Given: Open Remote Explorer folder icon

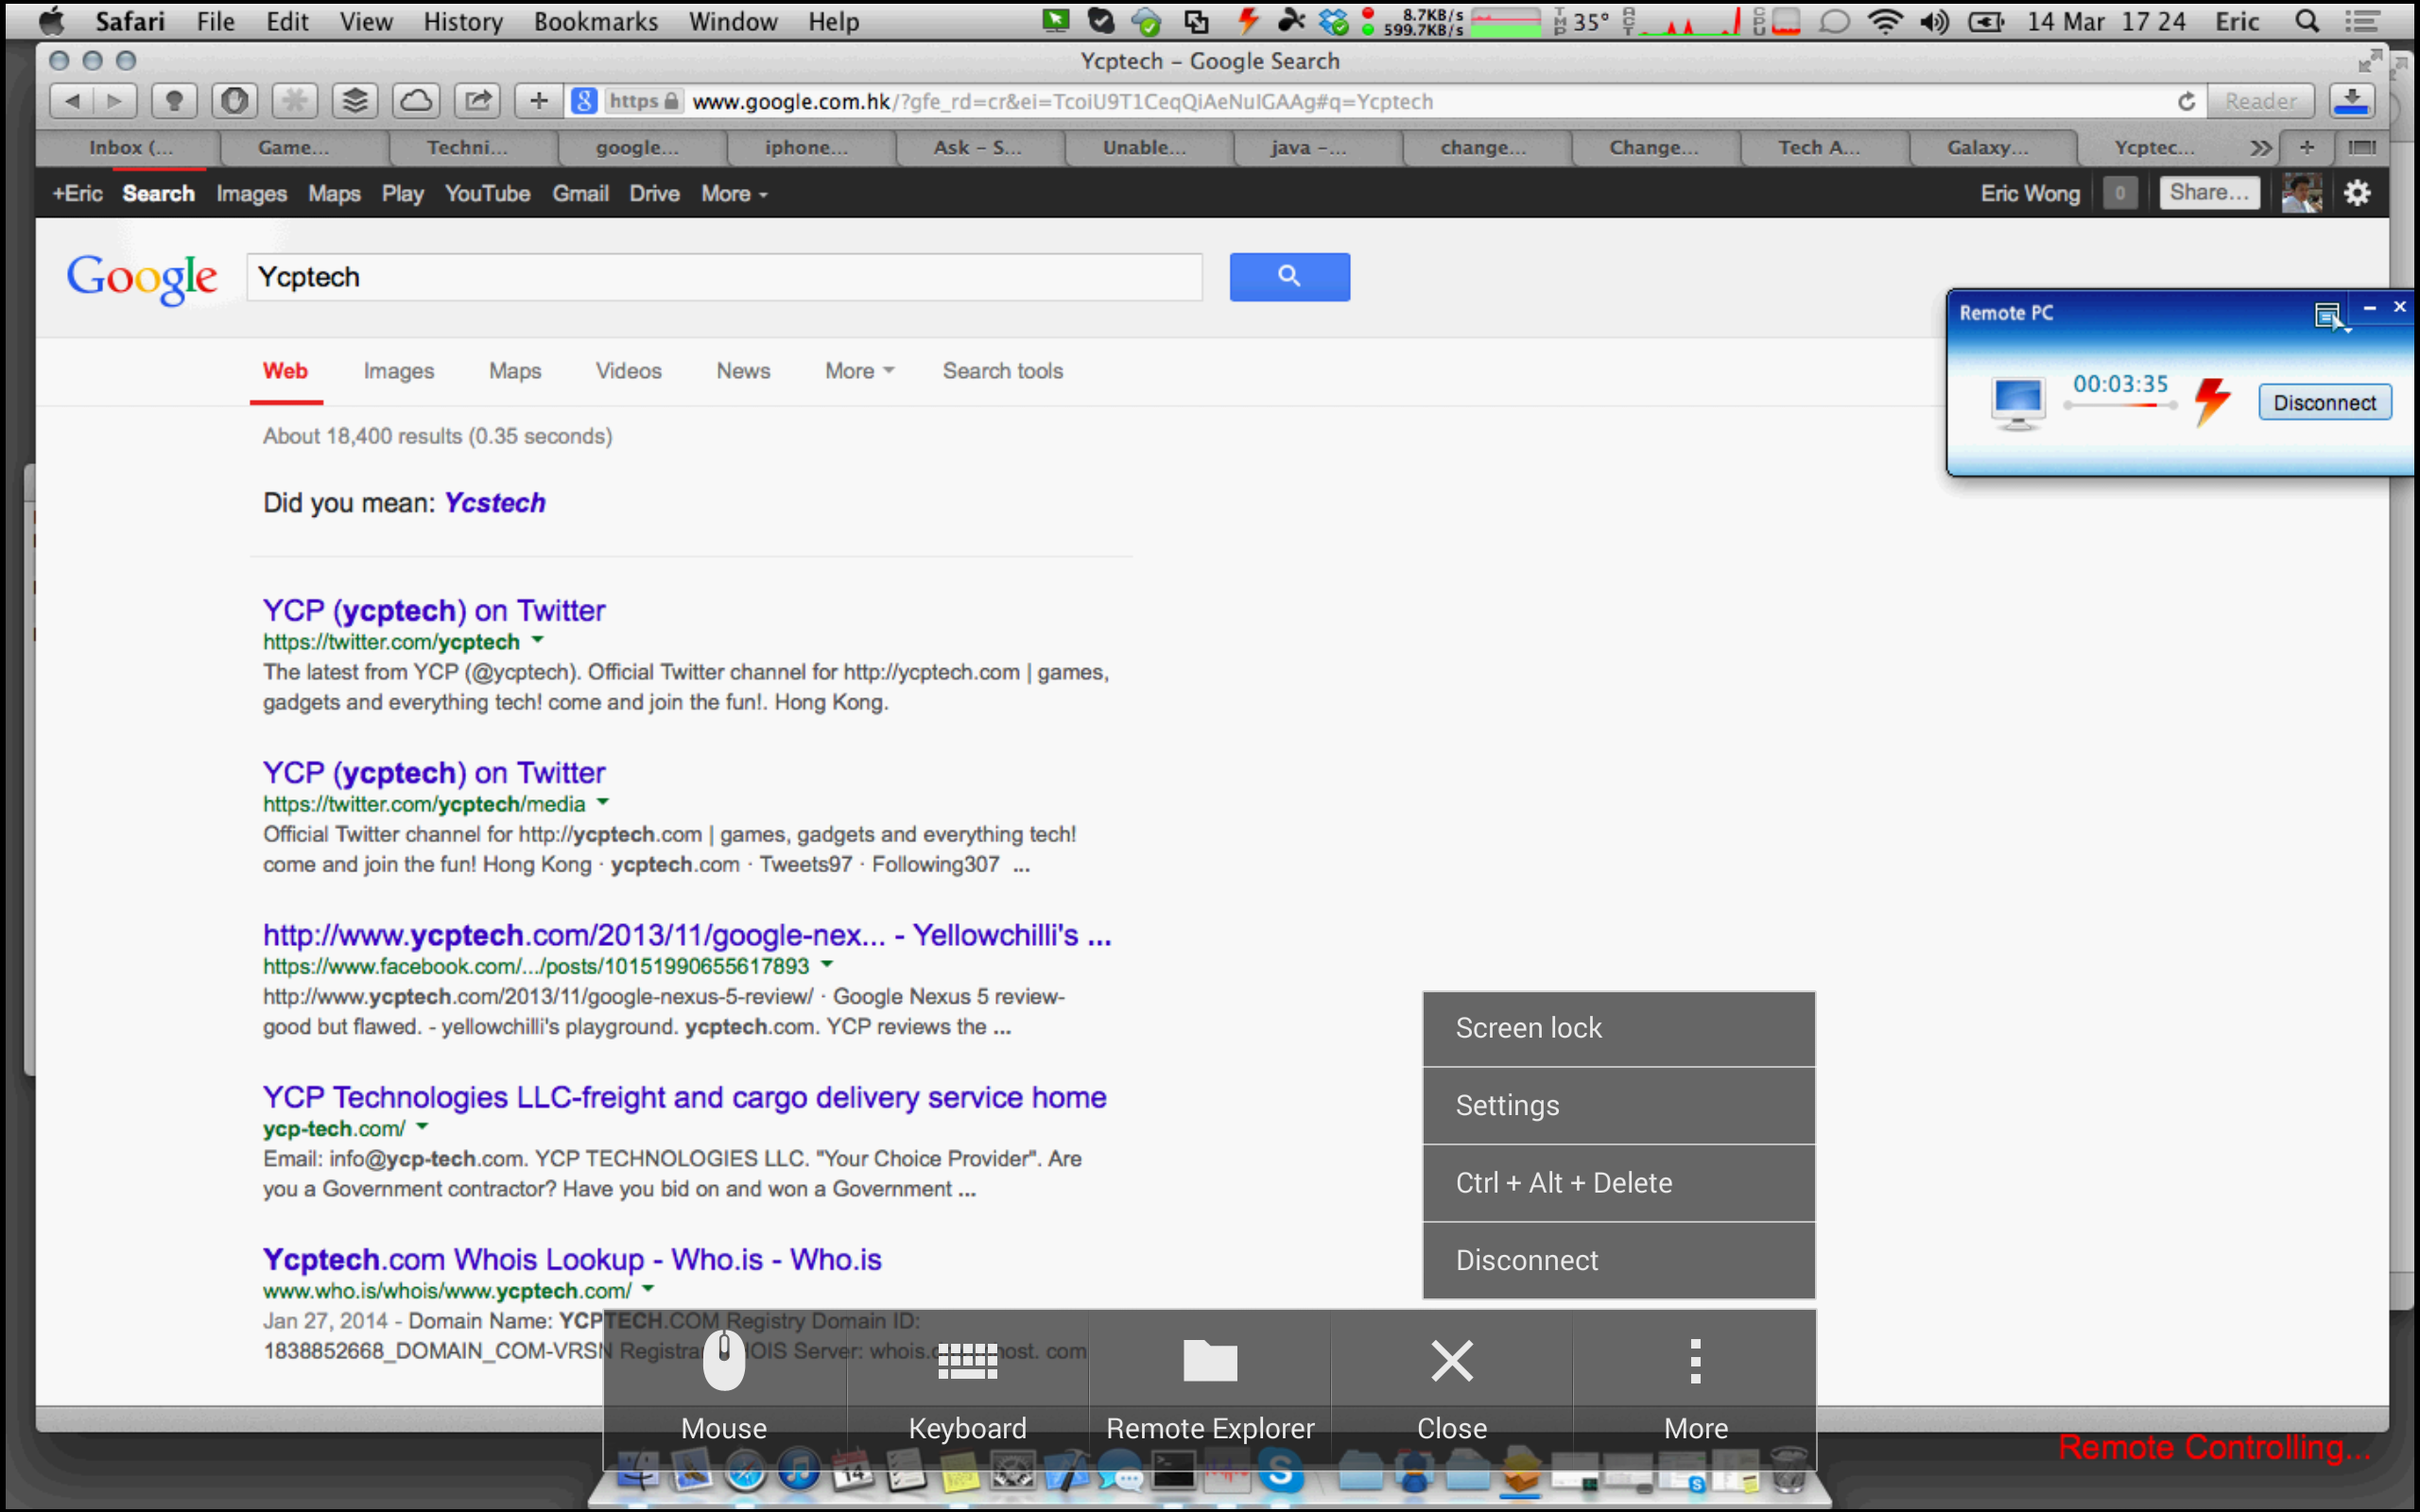Looking at the screenshot, I should [1210, 1360].
